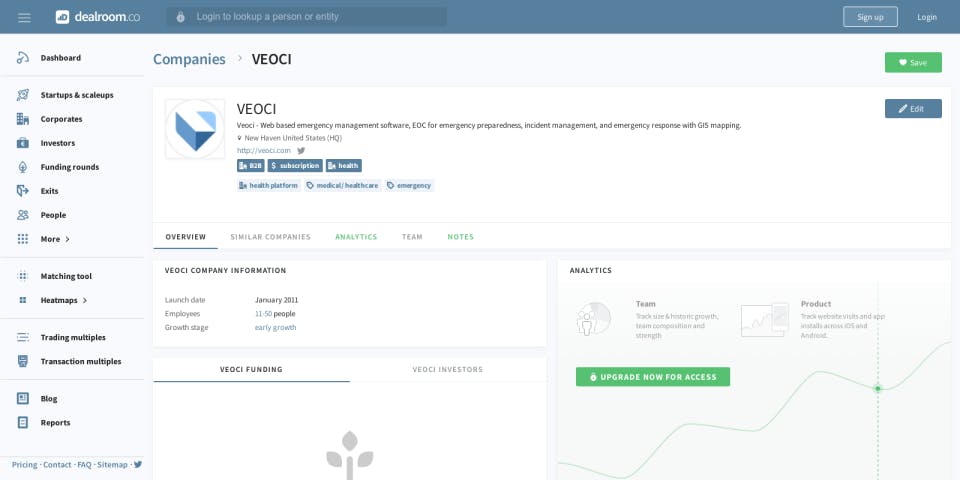Open the veoci.com website link

coord(264,150)
